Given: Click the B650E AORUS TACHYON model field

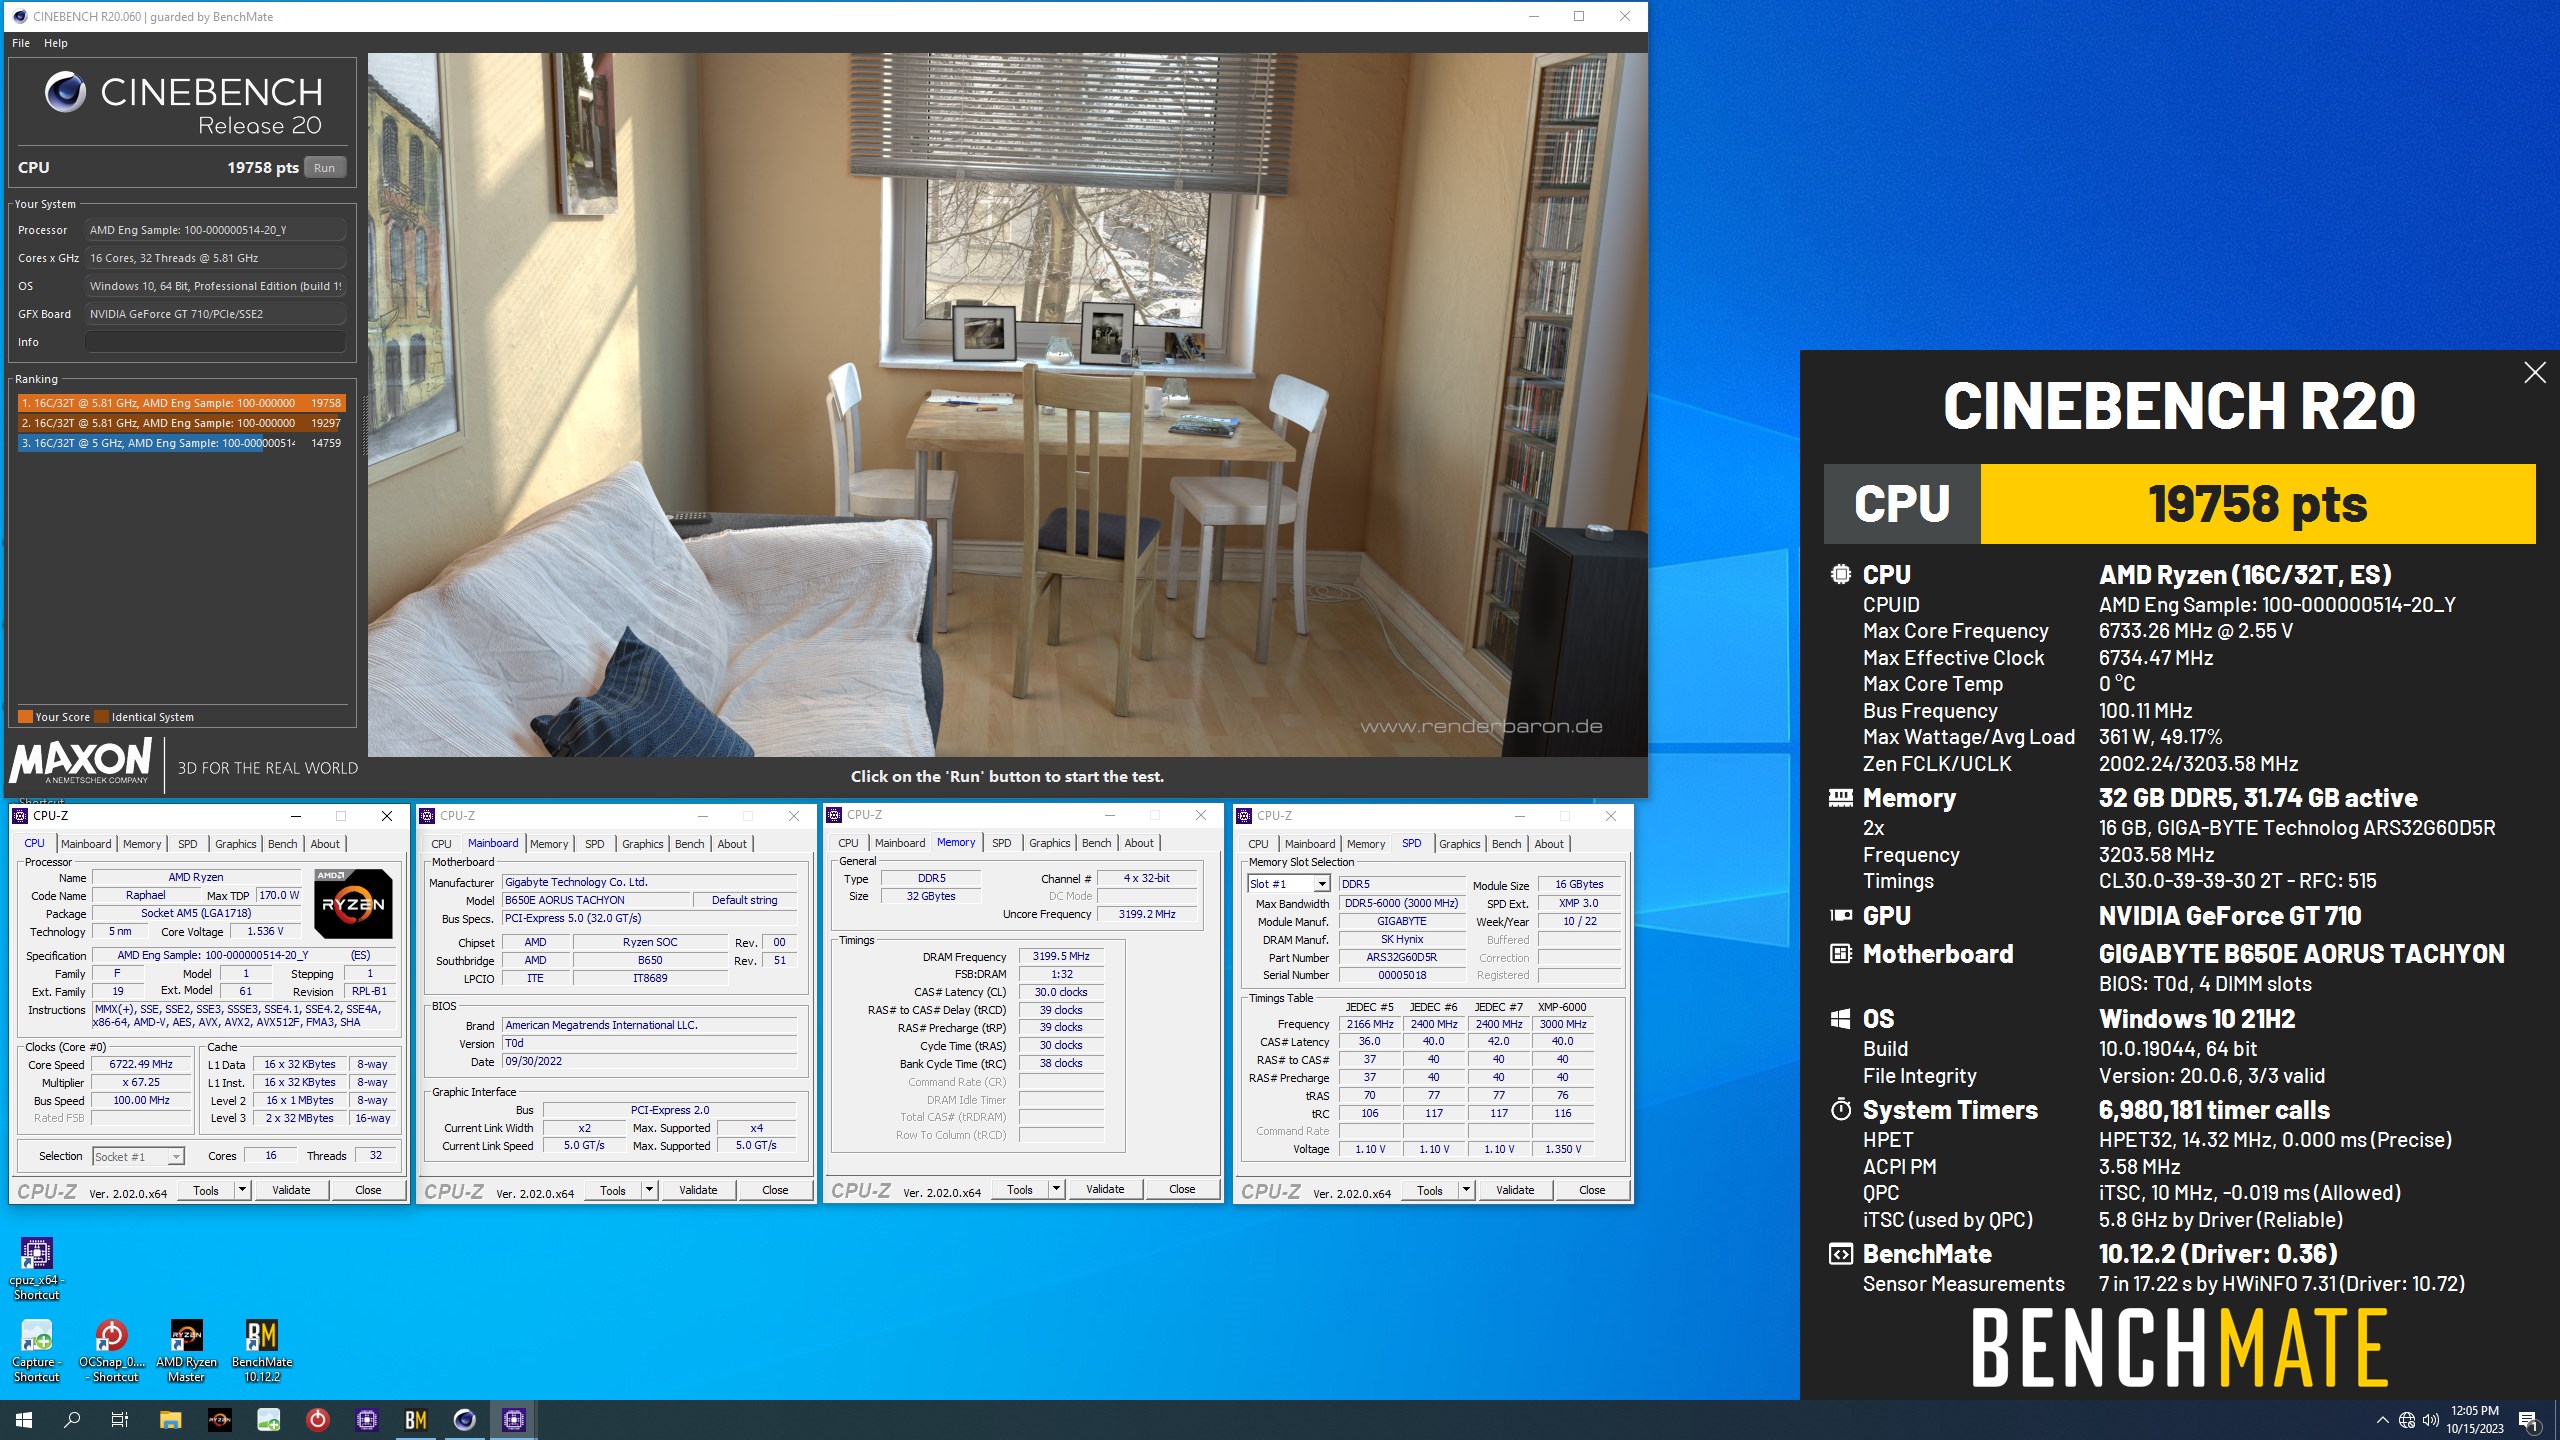Looking at the screenshot, I should click(597, 900).
